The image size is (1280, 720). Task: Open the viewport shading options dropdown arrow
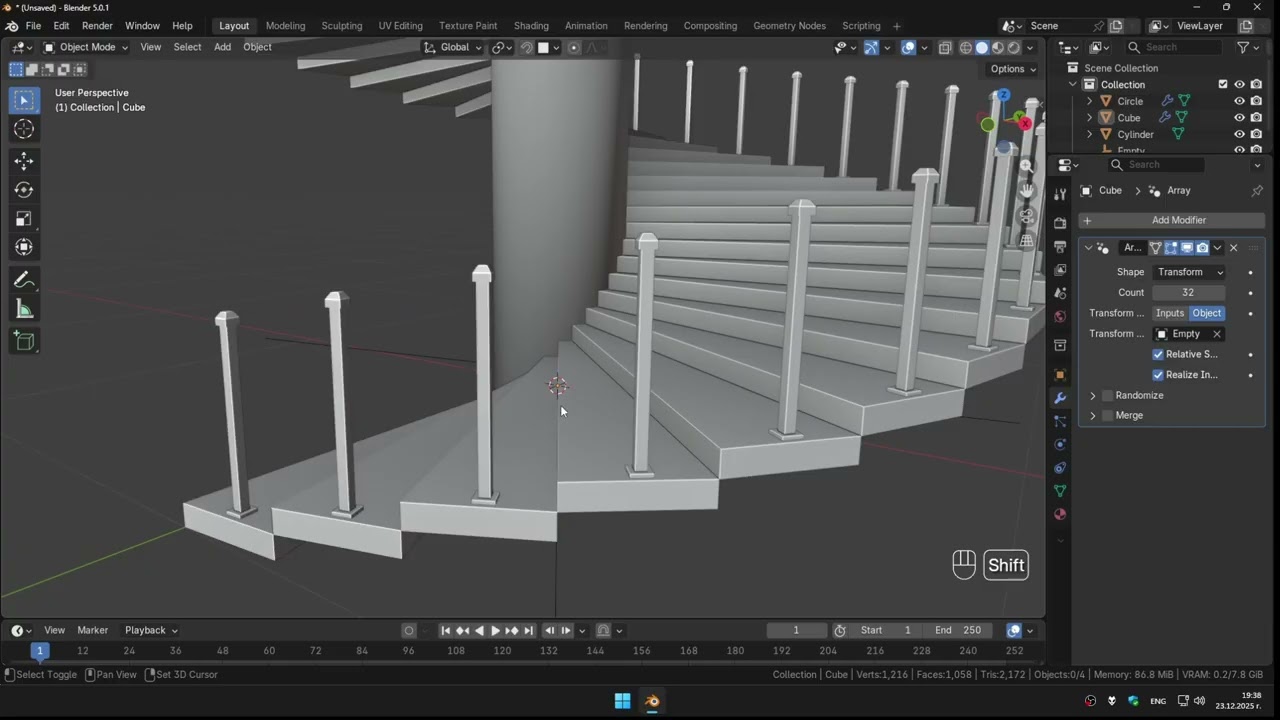(x=1030, y=47)
